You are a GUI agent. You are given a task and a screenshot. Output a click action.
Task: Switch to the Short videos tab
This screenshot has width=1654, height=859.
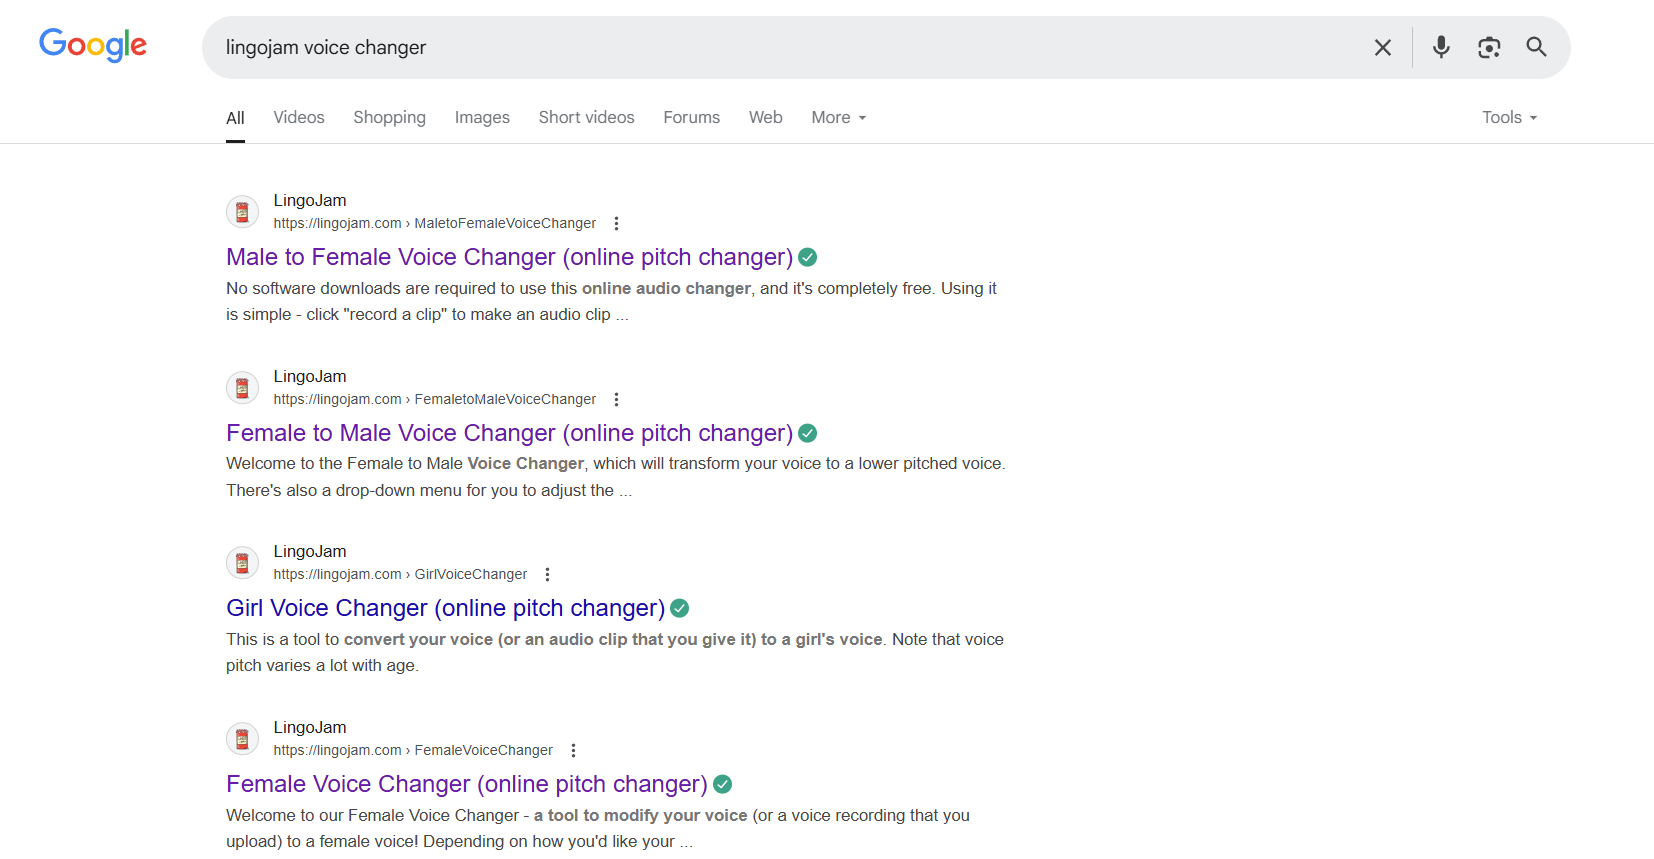coord(586,118)
